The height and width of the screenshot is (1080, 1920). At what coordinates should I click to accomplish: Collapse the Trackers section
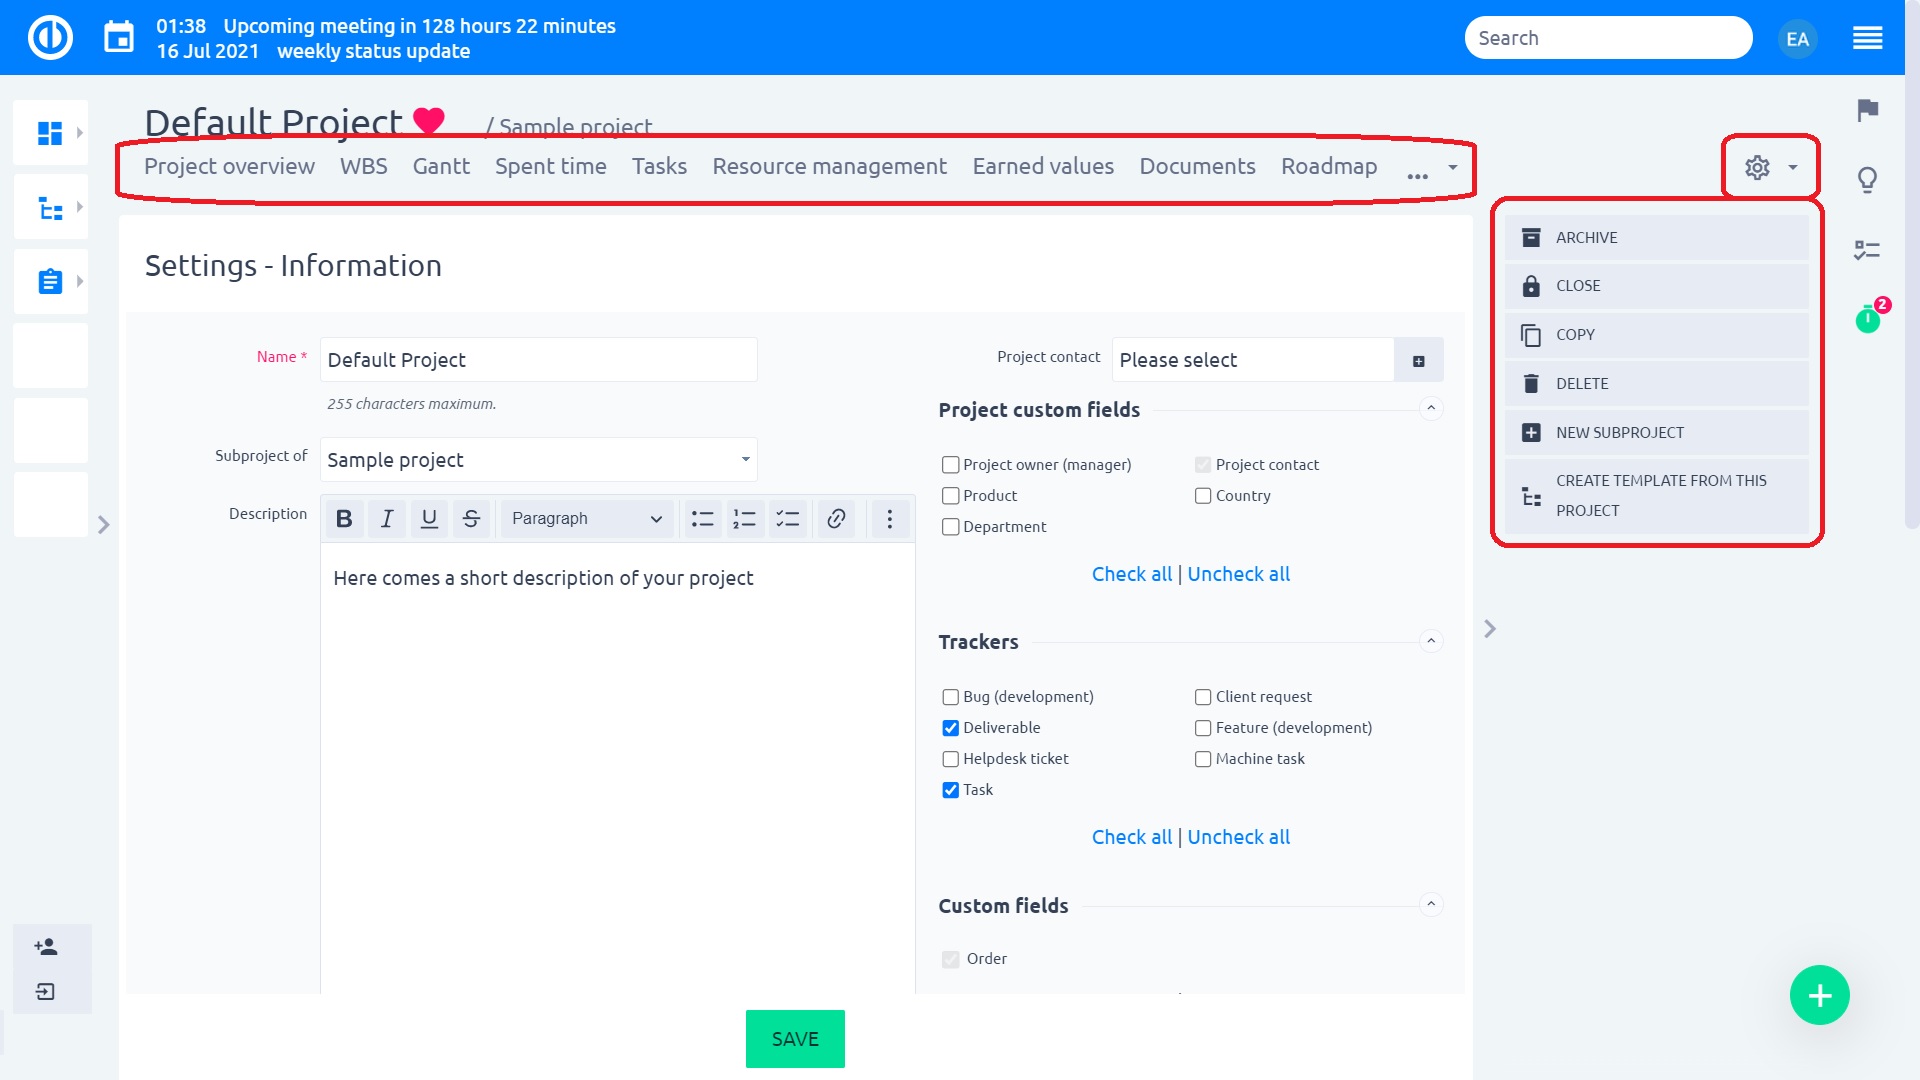pos(1431,641)
